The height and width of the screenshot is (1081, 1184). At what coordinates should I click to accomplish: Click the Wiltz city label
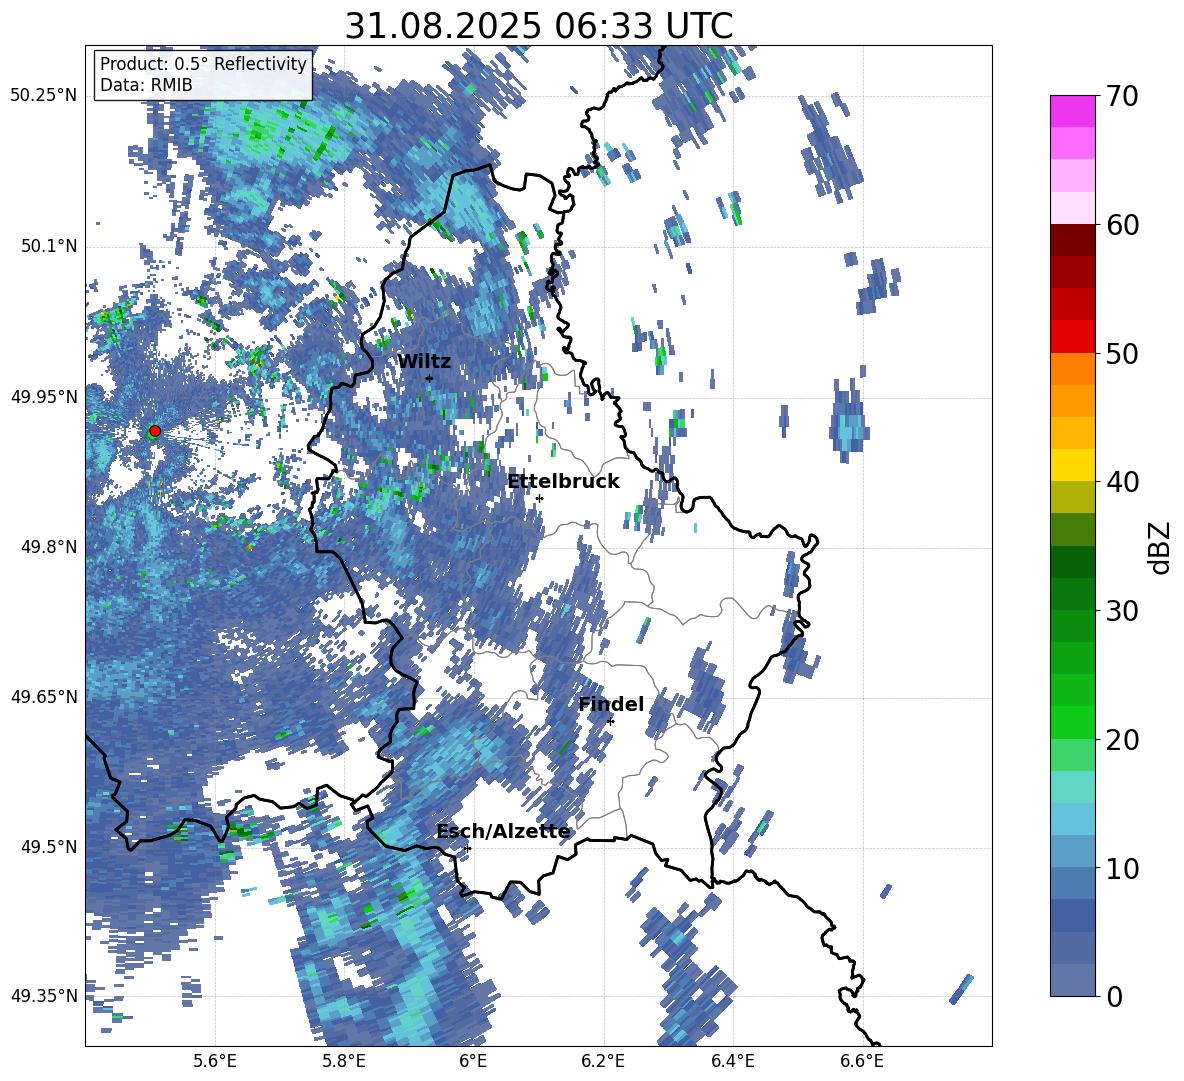[x=424, y=361]
